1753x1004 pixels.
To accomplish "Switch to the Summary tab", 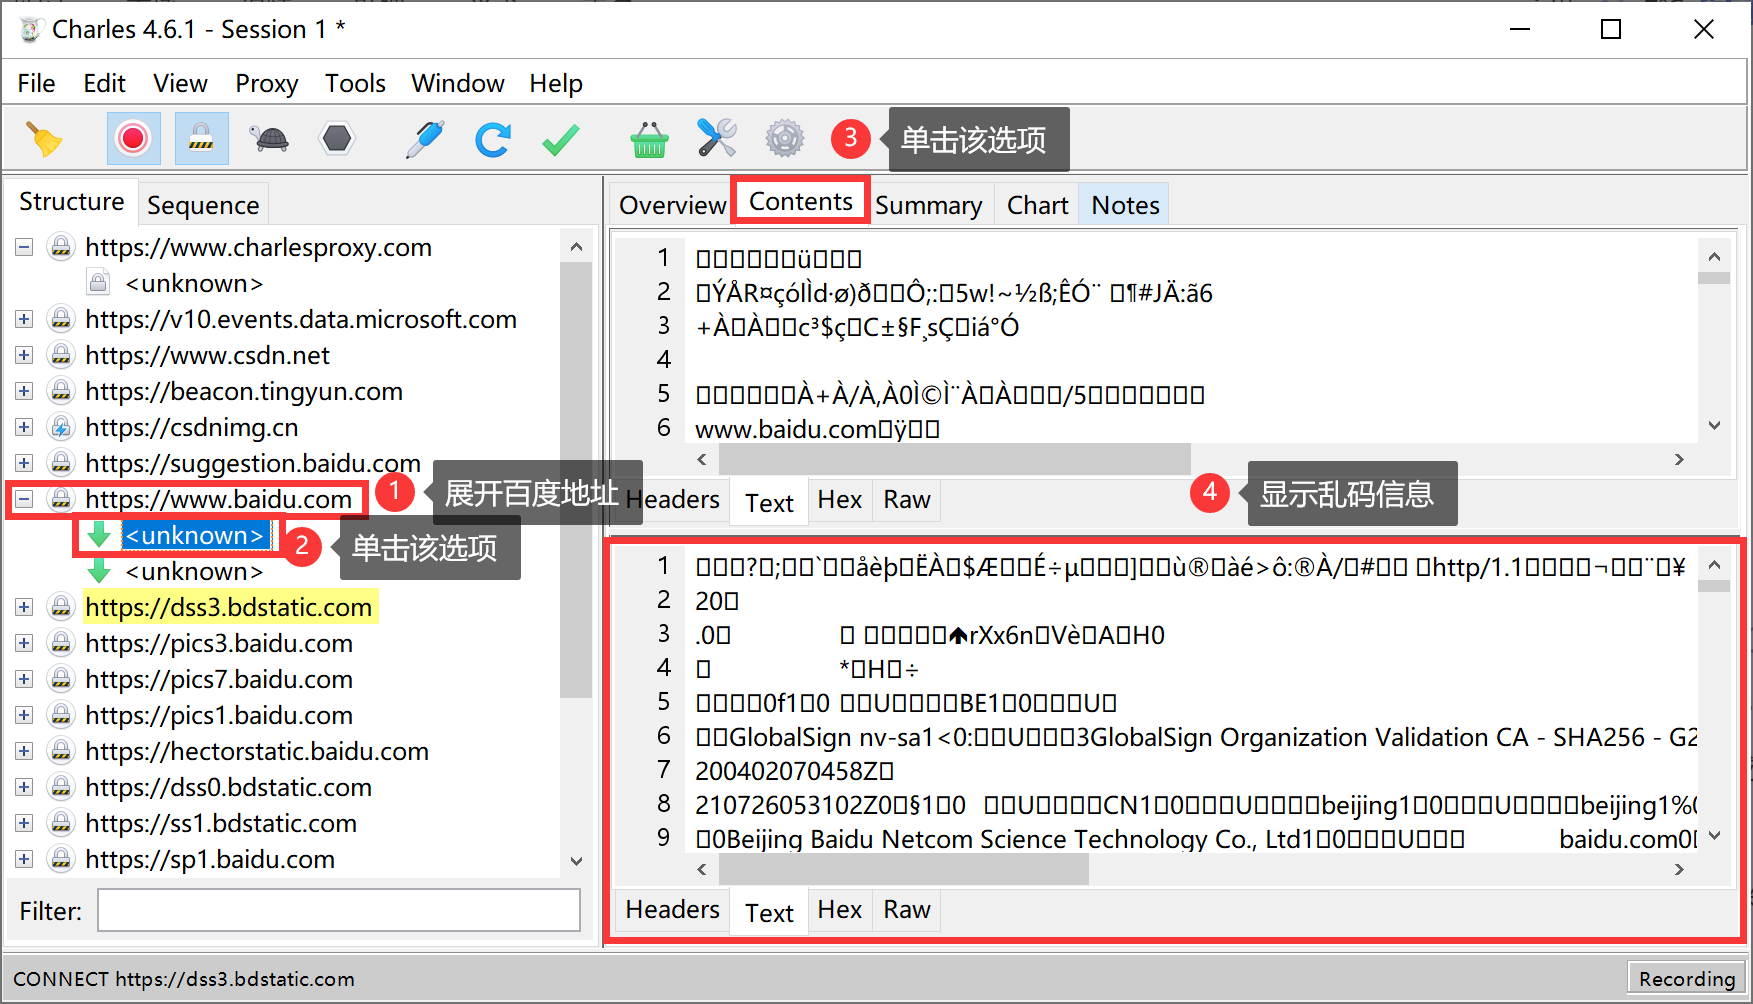I will tap(928, 205).
